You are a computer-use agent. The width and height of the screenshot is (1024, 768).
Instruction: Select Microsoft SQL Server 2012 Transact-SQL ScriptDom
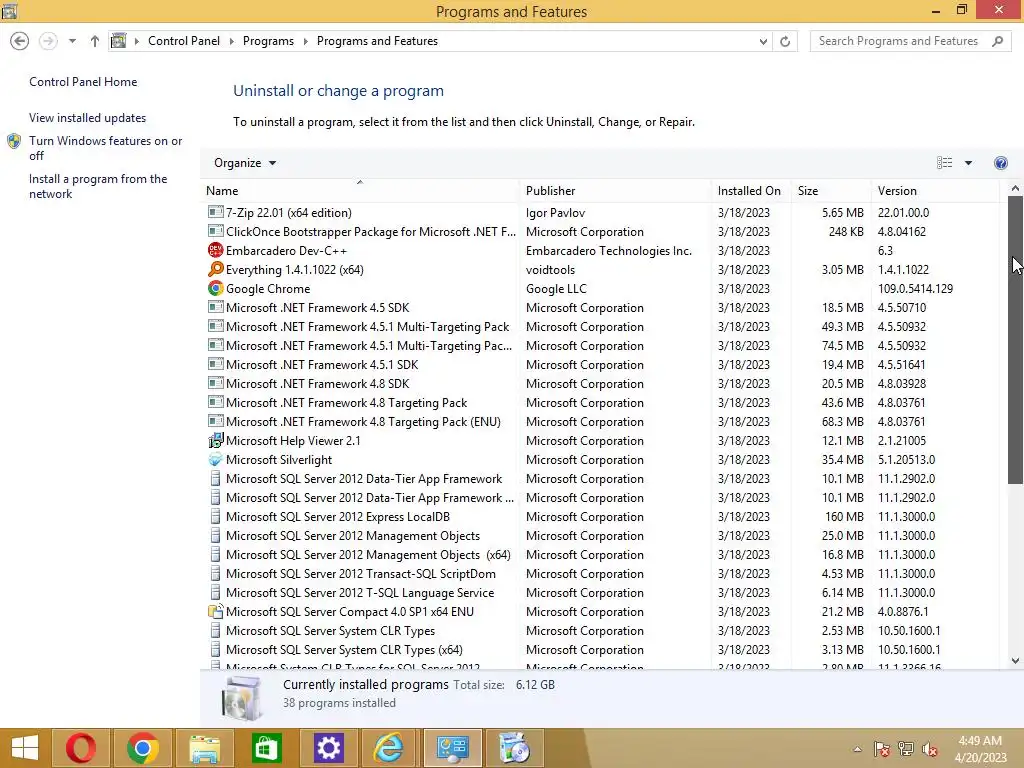(x=600, y=573)
